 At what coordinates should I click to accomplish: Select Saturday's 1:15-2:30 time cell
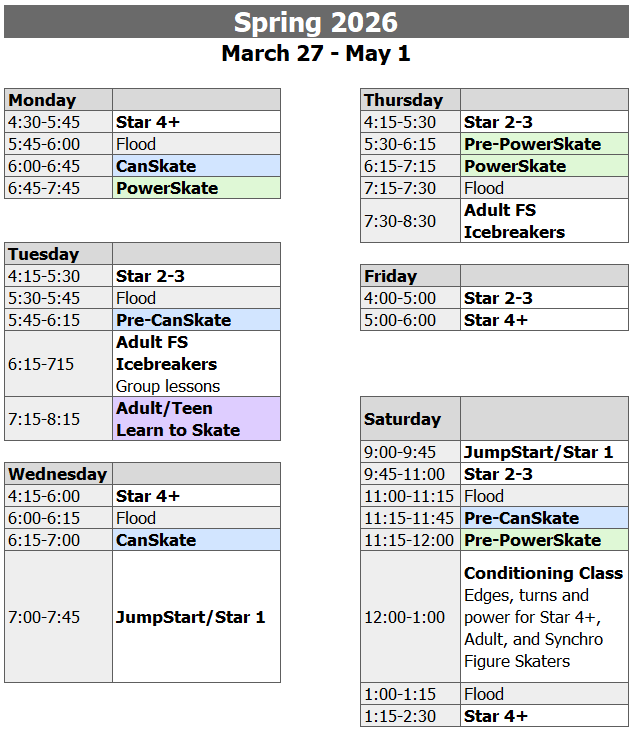(x=410, y=716)
